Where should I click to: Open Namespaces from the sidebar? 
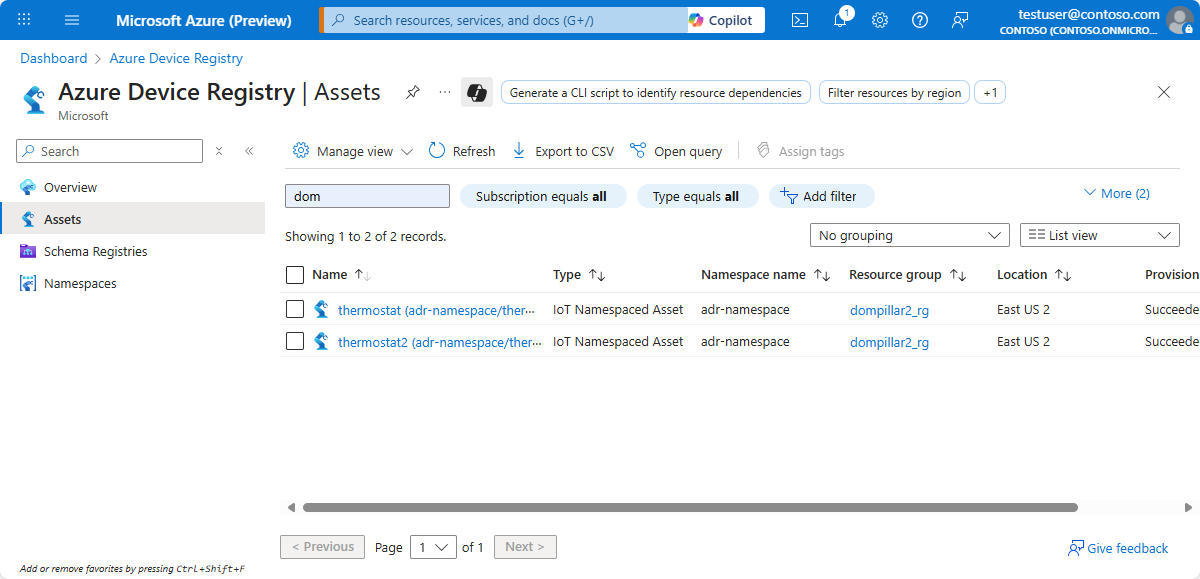79,283
